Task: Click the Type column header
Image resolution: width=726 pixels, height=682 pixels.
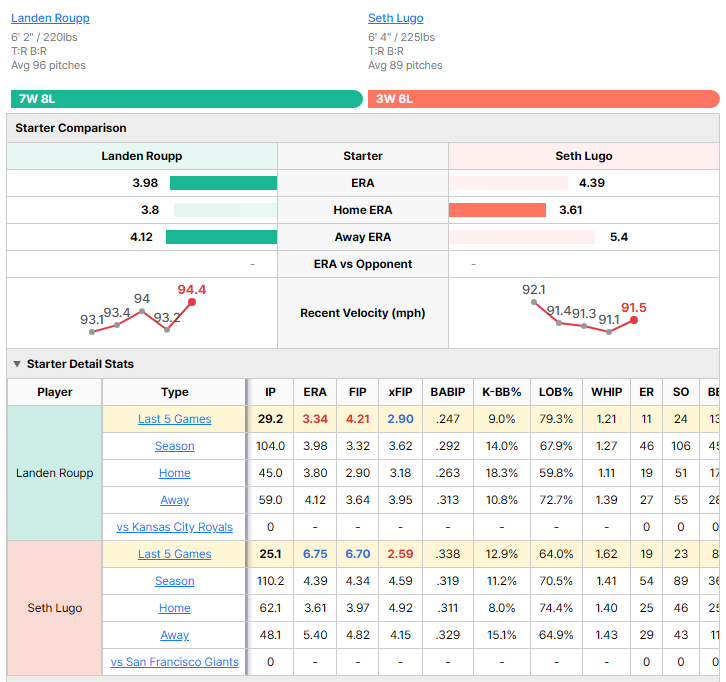Action: tap(175, 392)
